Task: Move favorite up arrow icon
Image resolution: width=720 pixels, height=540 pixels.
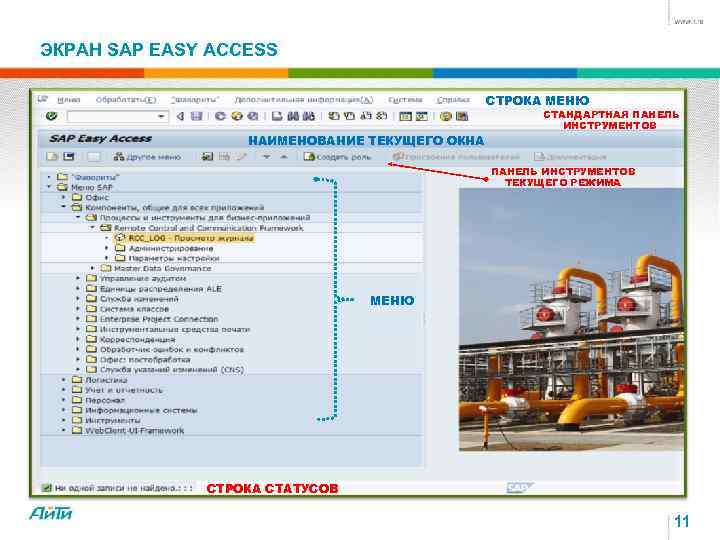Action: pyautogui.click(x=284, y=157)
